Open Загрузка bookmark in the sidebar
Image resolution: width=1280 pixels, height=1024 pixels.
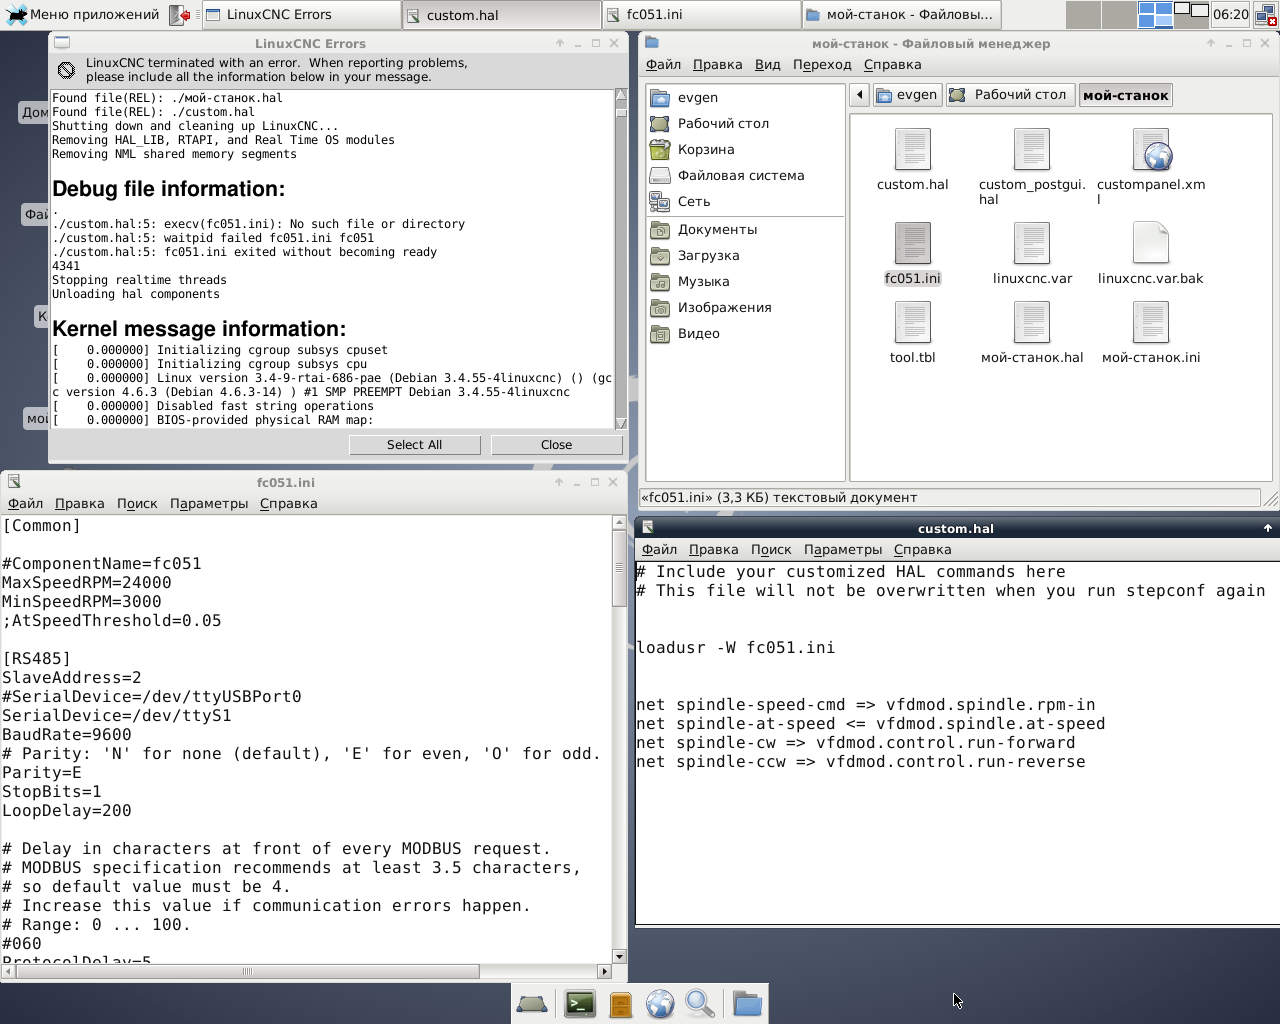coord(708,255)
